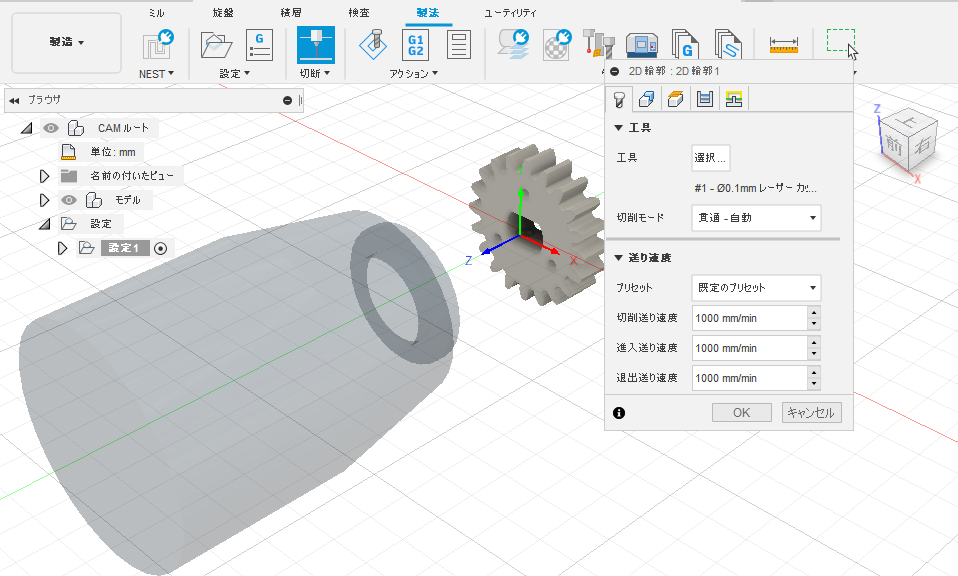
Task: Click the キャンセル button
Action: coord(811,413)
